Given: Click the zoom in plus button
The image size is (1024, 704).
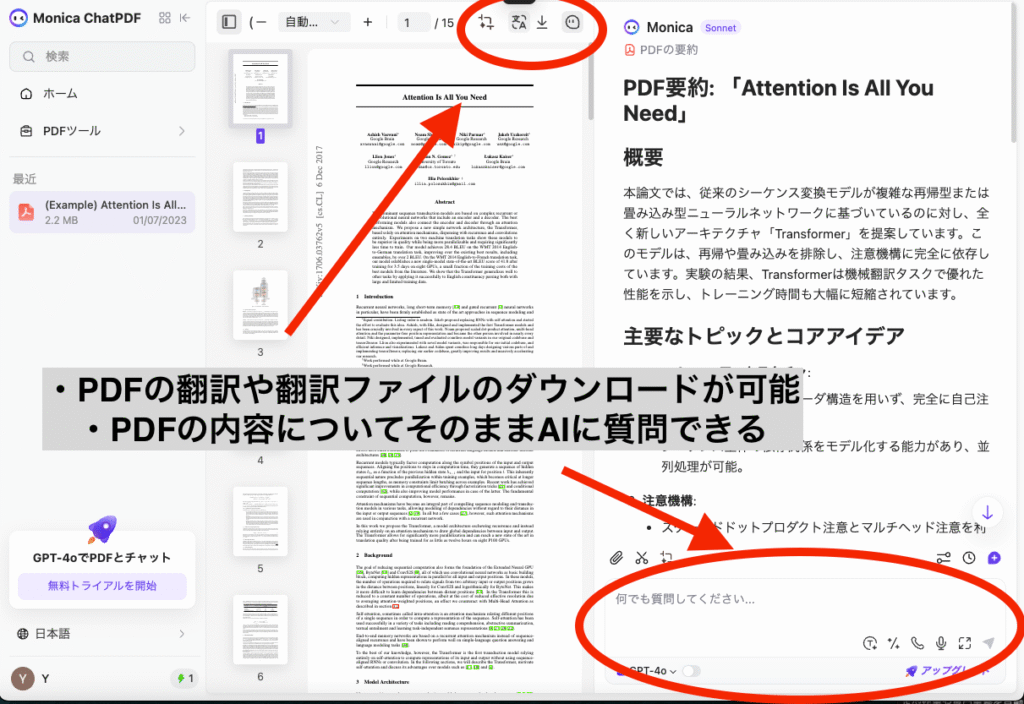Looking at the screenshot, I should 368,22.
